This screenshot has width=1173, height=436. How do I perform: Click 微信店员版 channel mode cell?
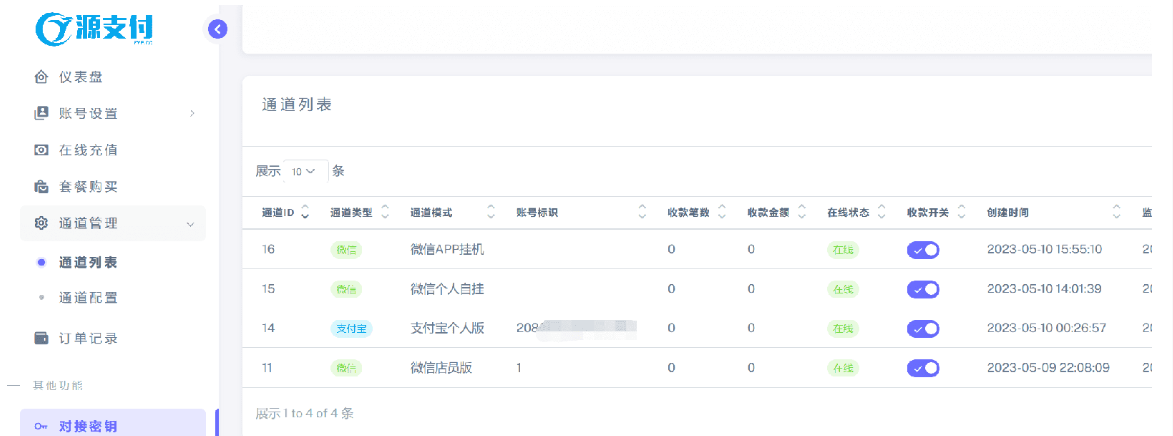pos(441,368)
